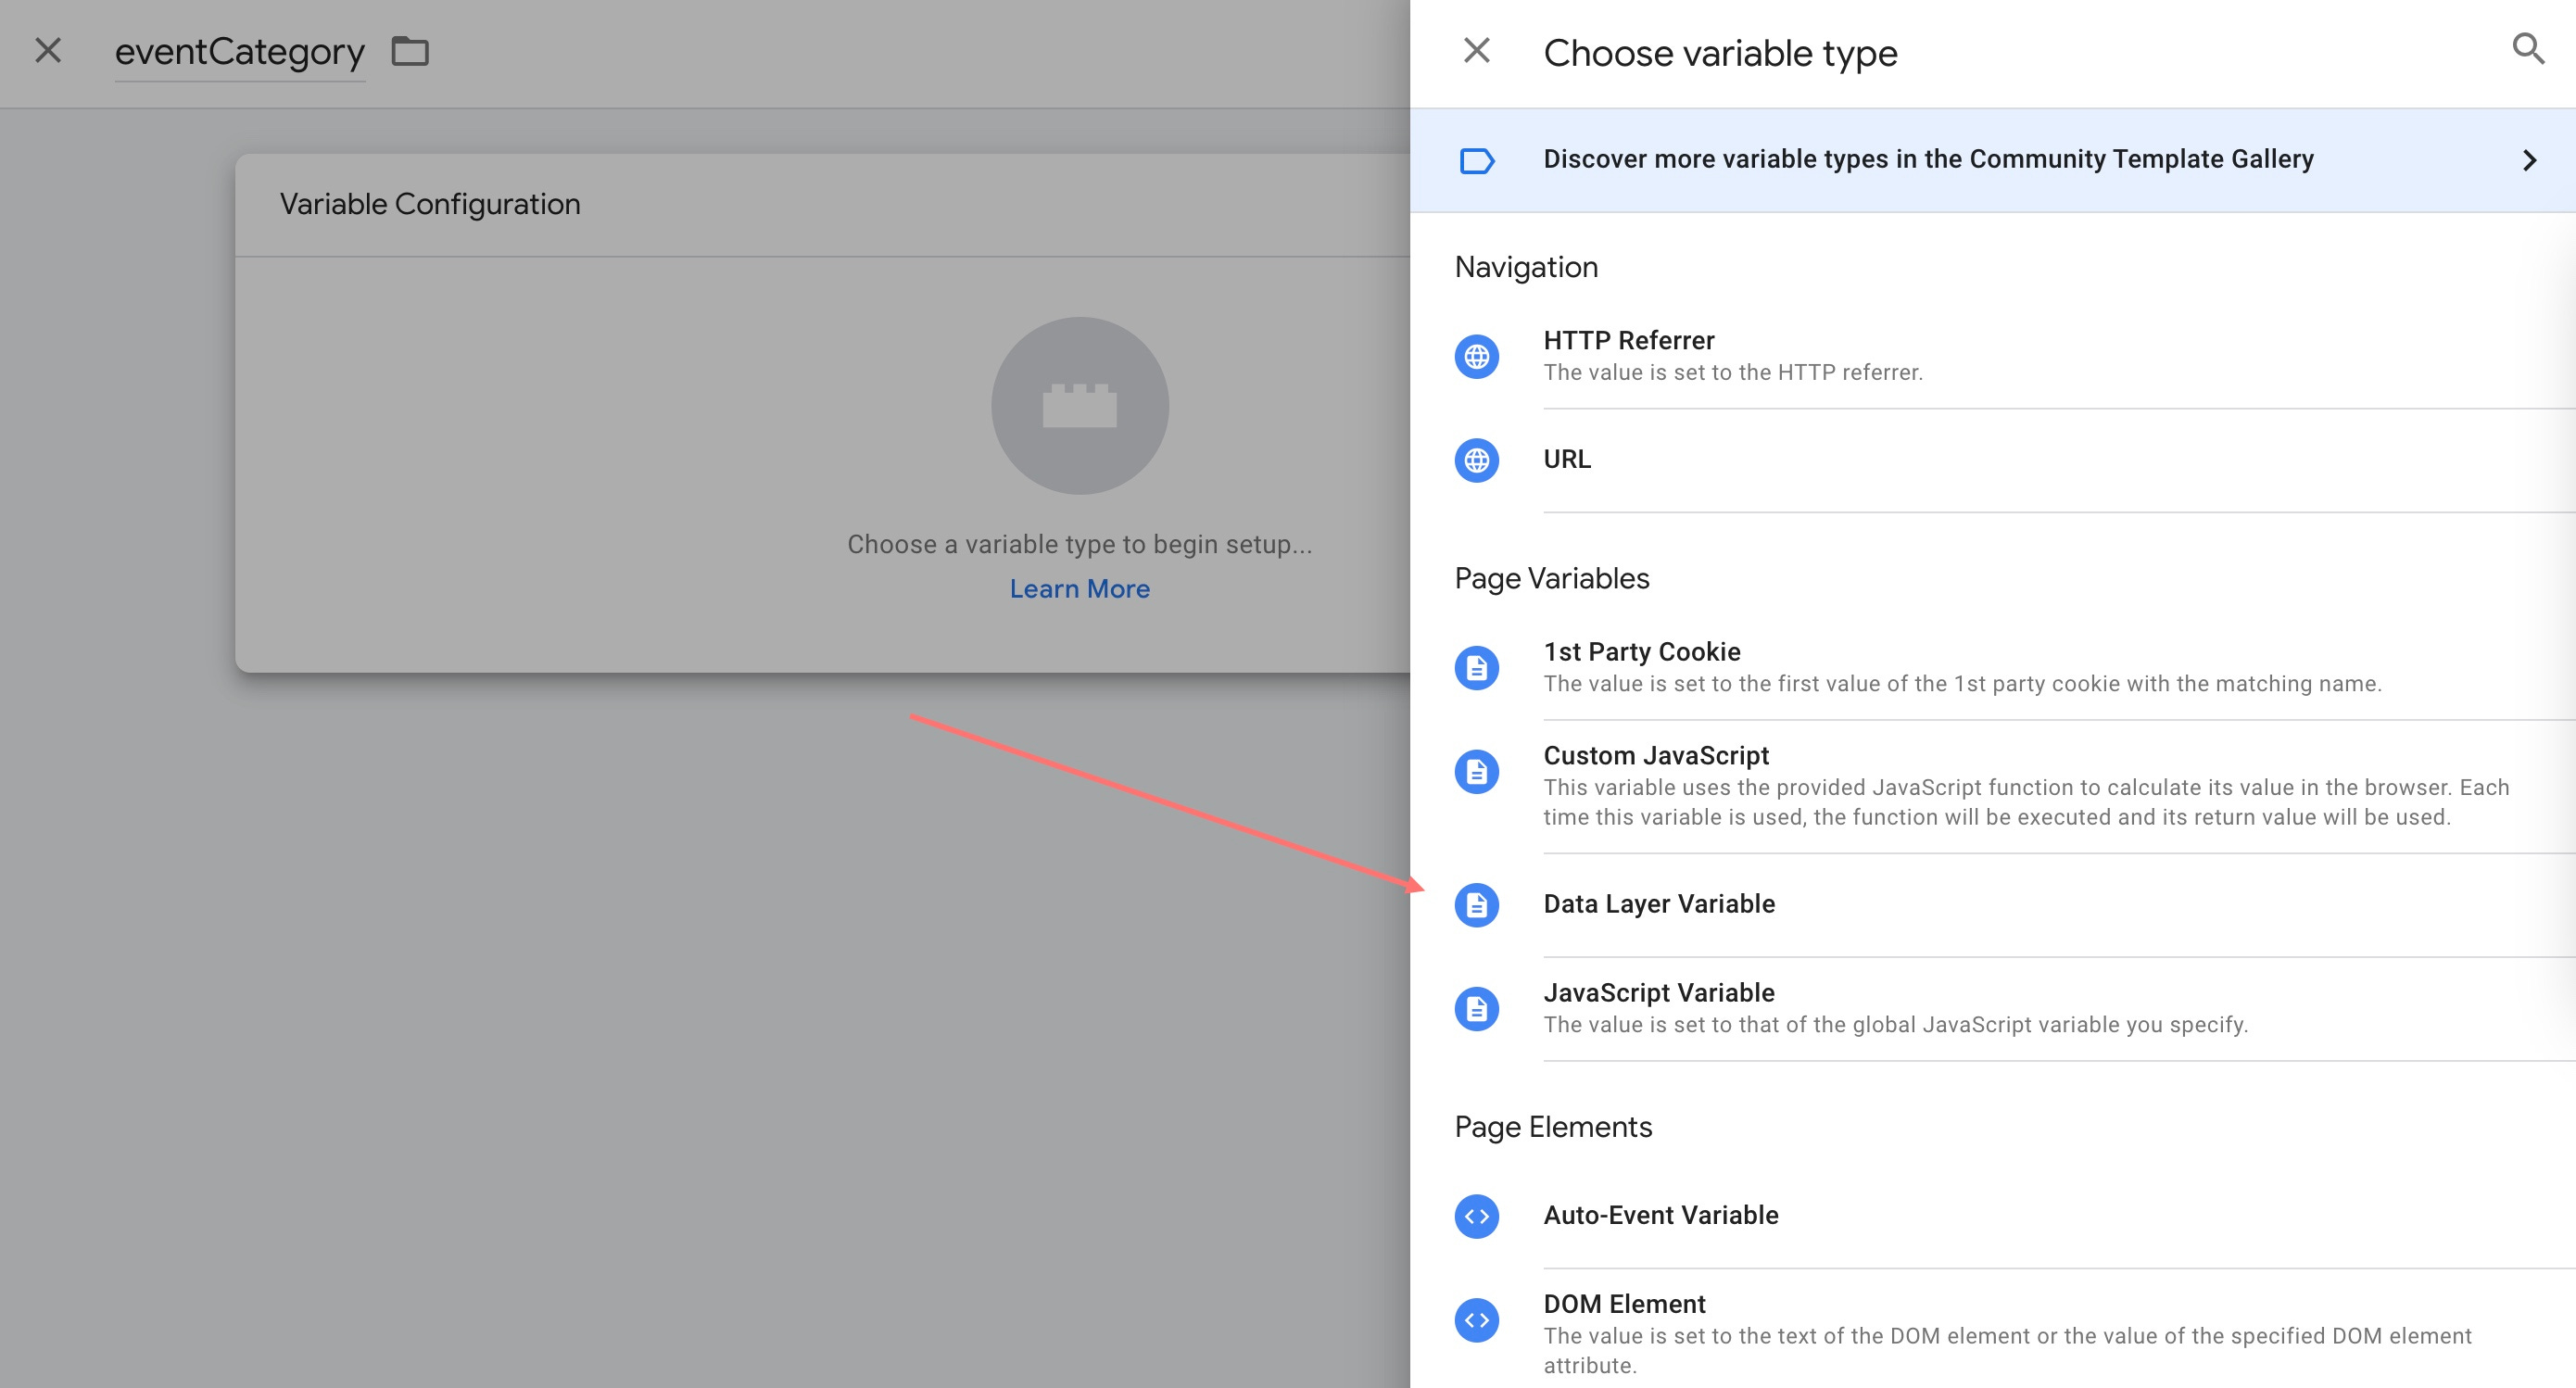The height and width of the screenshot is (1388, 2576).
Task: Click the Community Template Gallery tag icon
Action: [1476, 160]
